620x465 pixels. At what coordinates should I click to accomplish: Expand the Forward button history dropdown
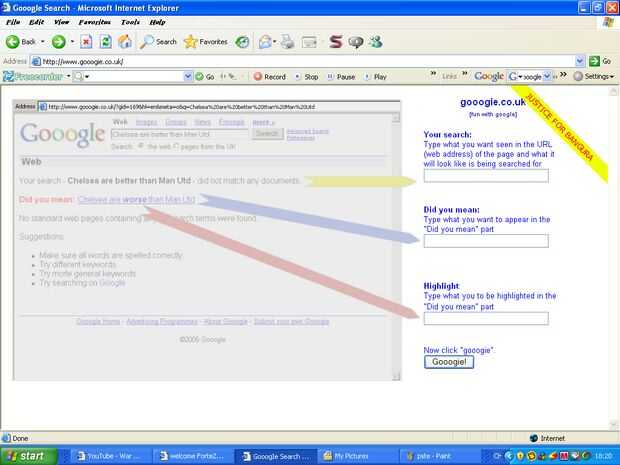coord(72,42)
